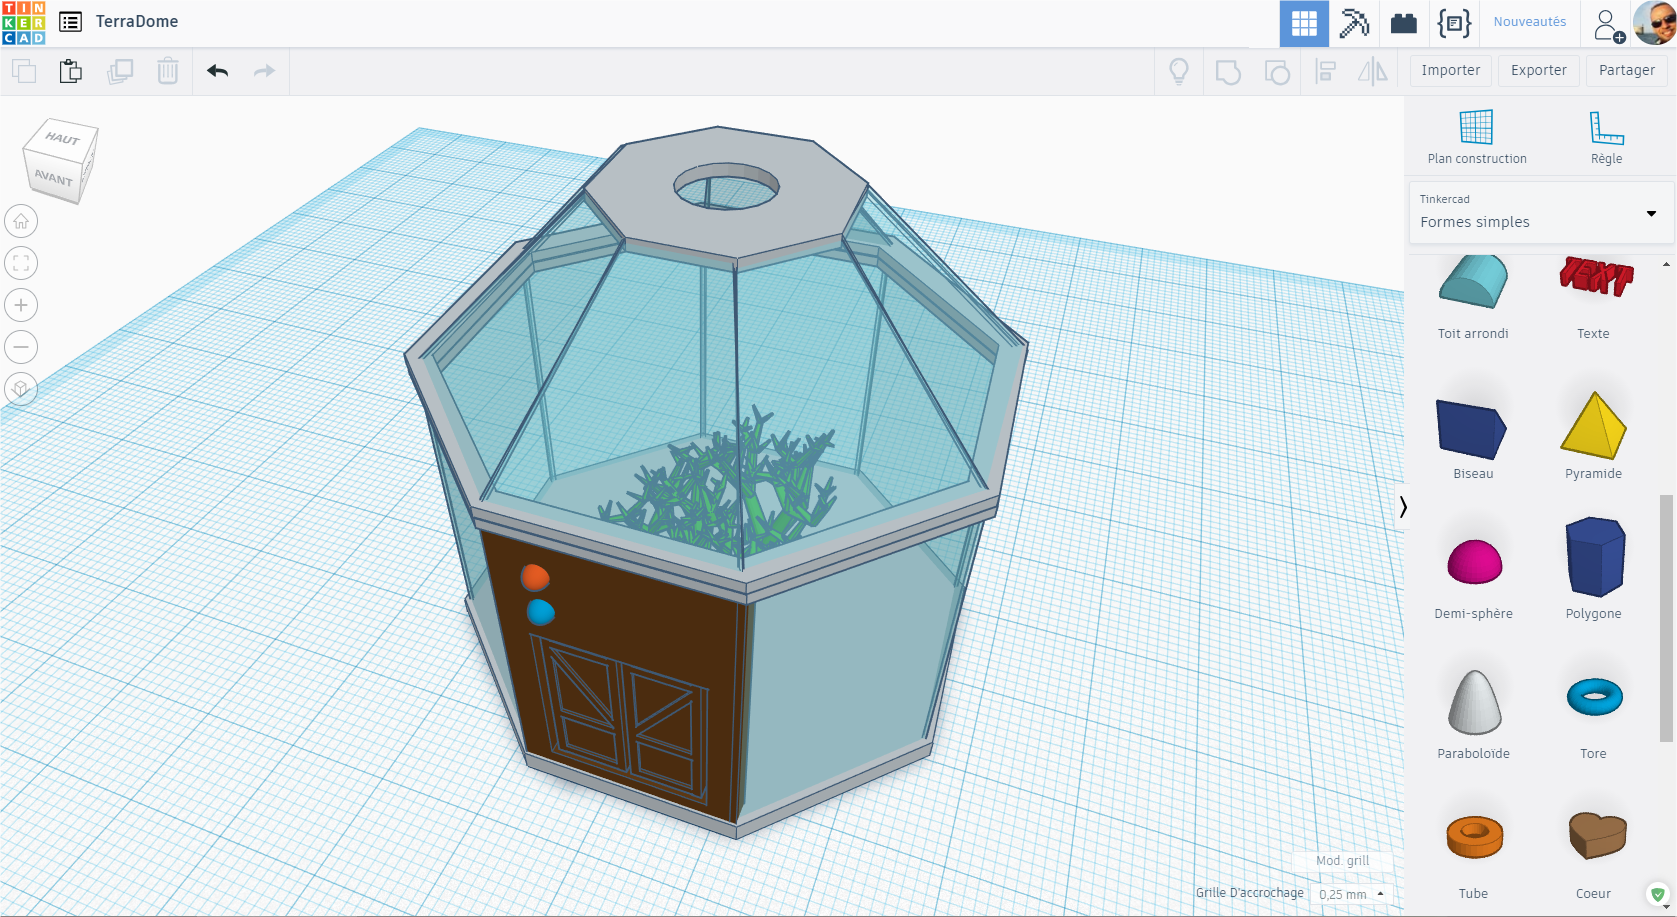Select the orange sphere on the dome
Image resolution: width=1677 pixels, height=917 pixels.
point(535,577)
